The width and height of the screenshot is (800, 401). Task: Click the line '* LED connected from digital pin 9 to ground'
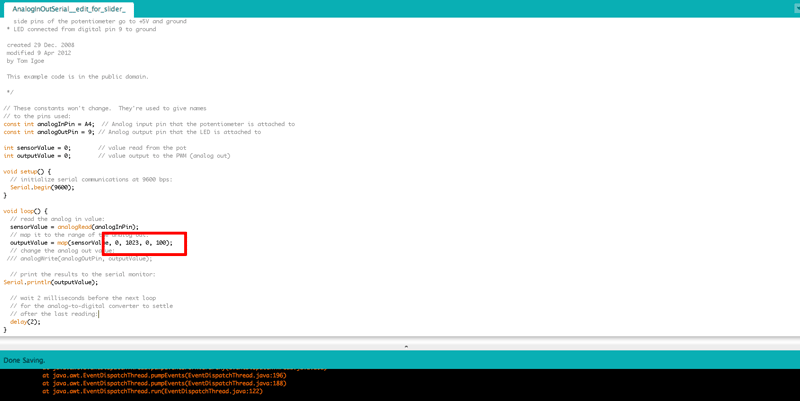[82, 29]
